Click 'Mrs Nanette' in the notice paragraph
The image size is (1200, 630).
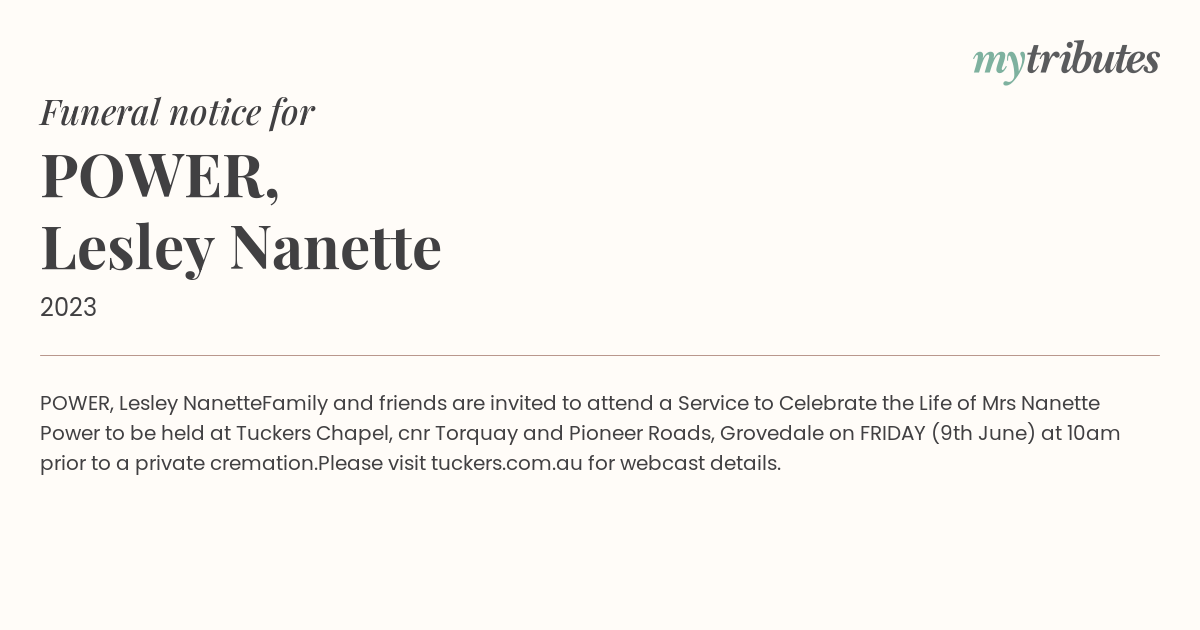(1041, 404)
